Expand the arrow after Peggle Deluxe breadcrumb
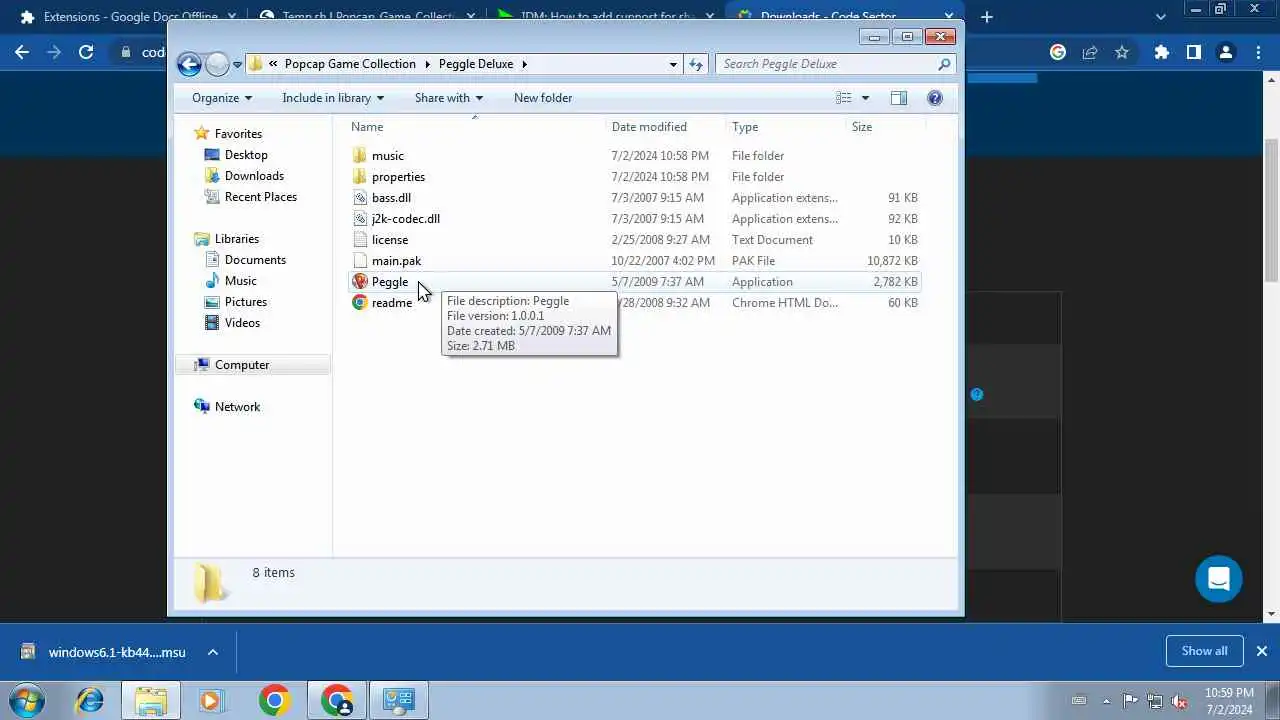The width and height of the screenshot is (1280, 720). (524, 64)
